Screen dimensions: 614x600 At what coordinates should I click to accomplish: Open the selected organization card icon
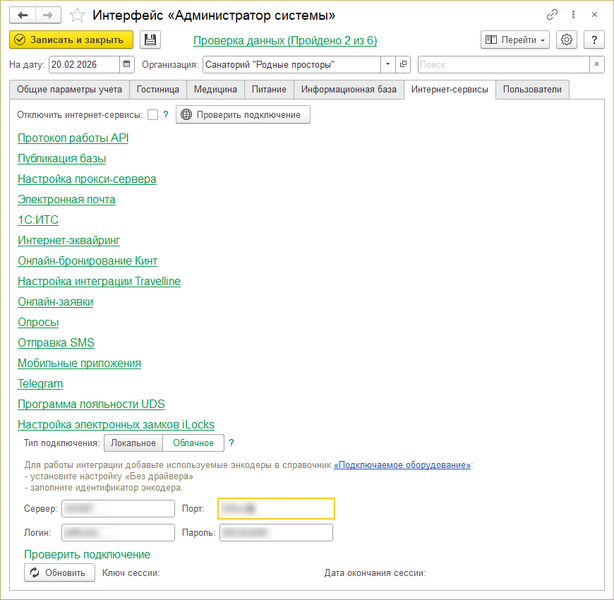point(403,65)
